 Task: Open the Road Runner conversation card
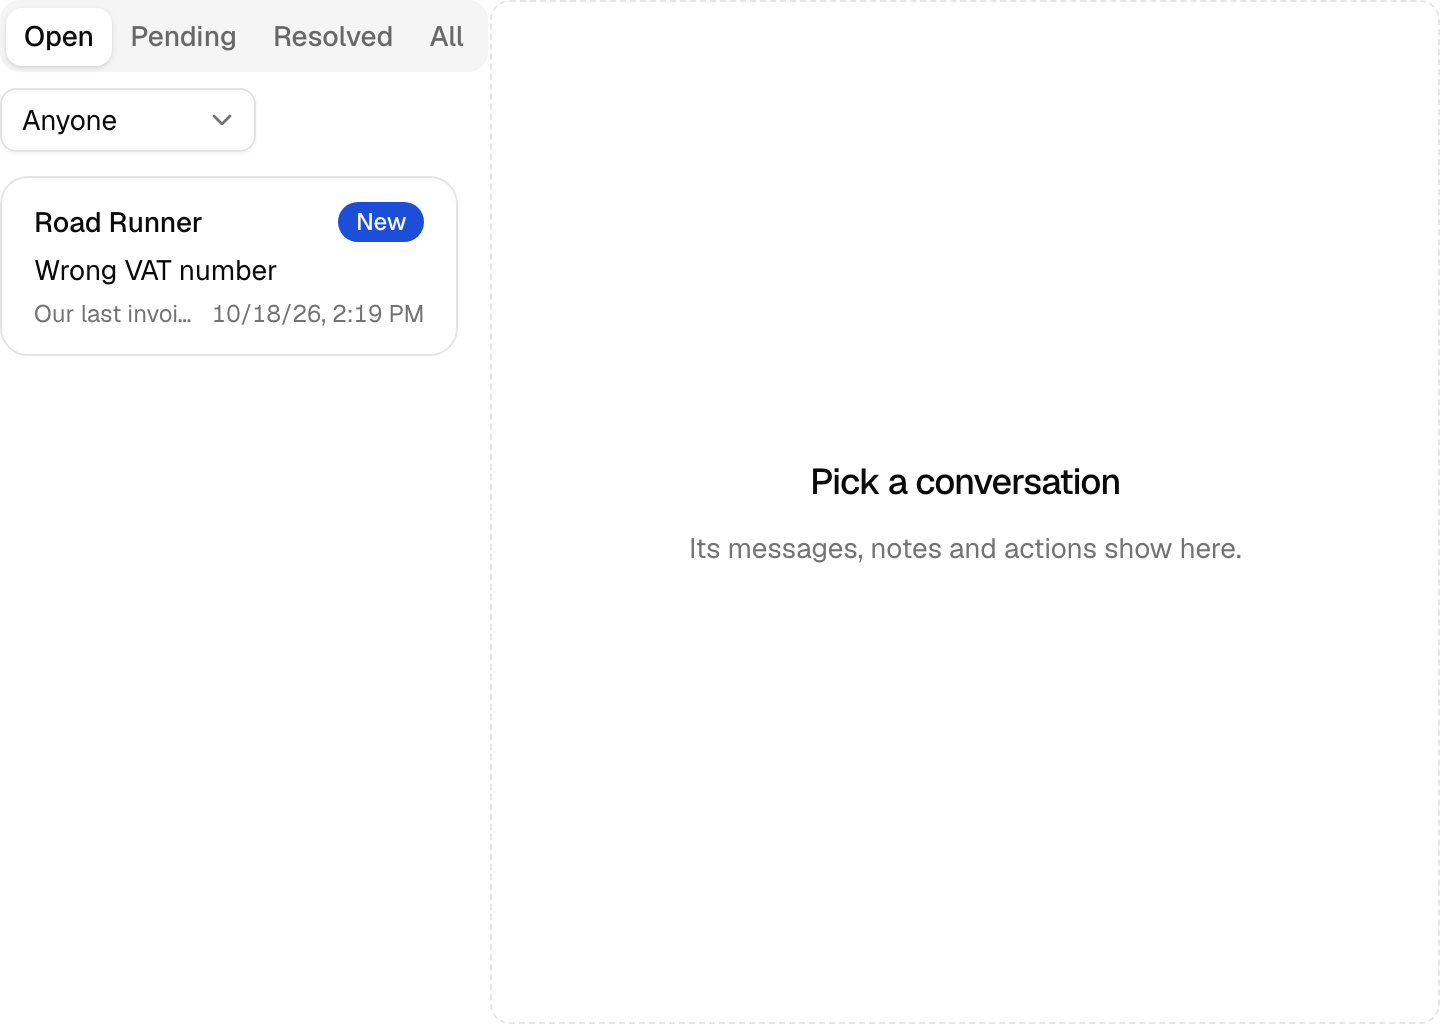pyautogui.click(x=229, y=266)
